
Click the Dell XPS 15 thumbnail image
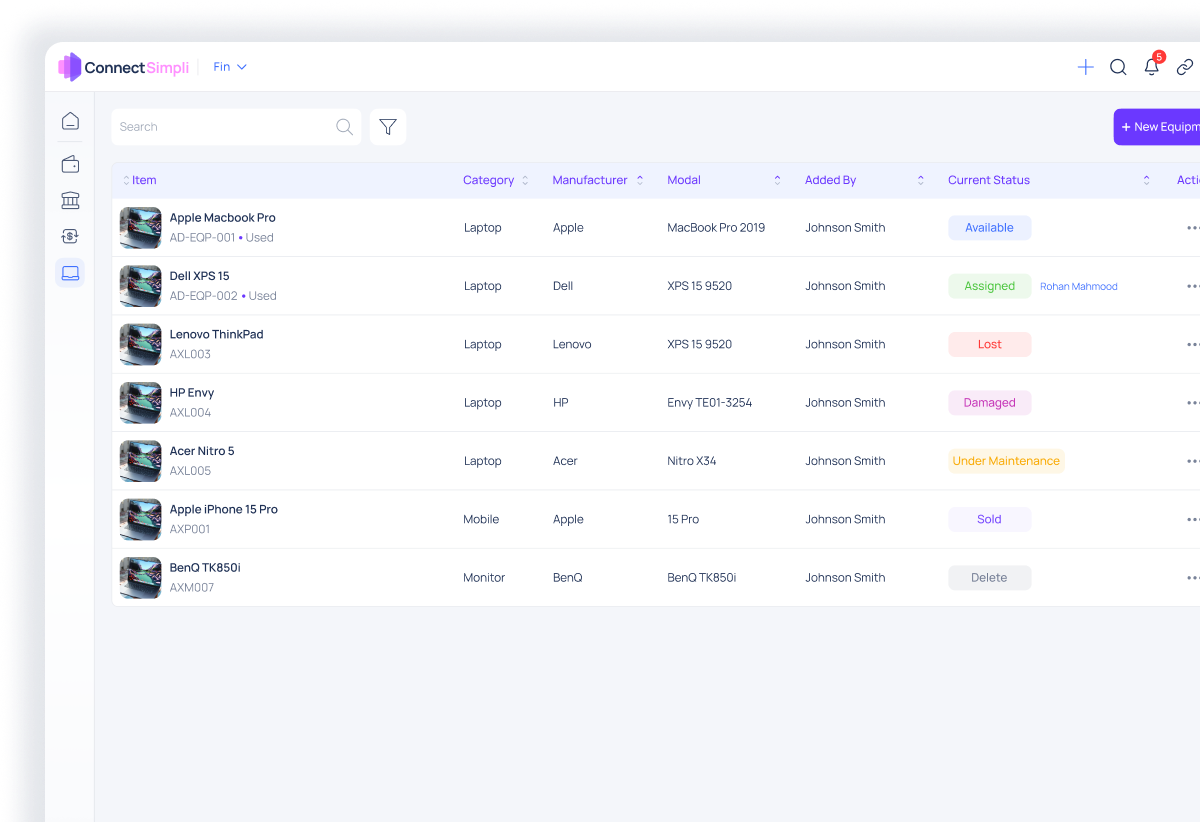pos(140,286)
